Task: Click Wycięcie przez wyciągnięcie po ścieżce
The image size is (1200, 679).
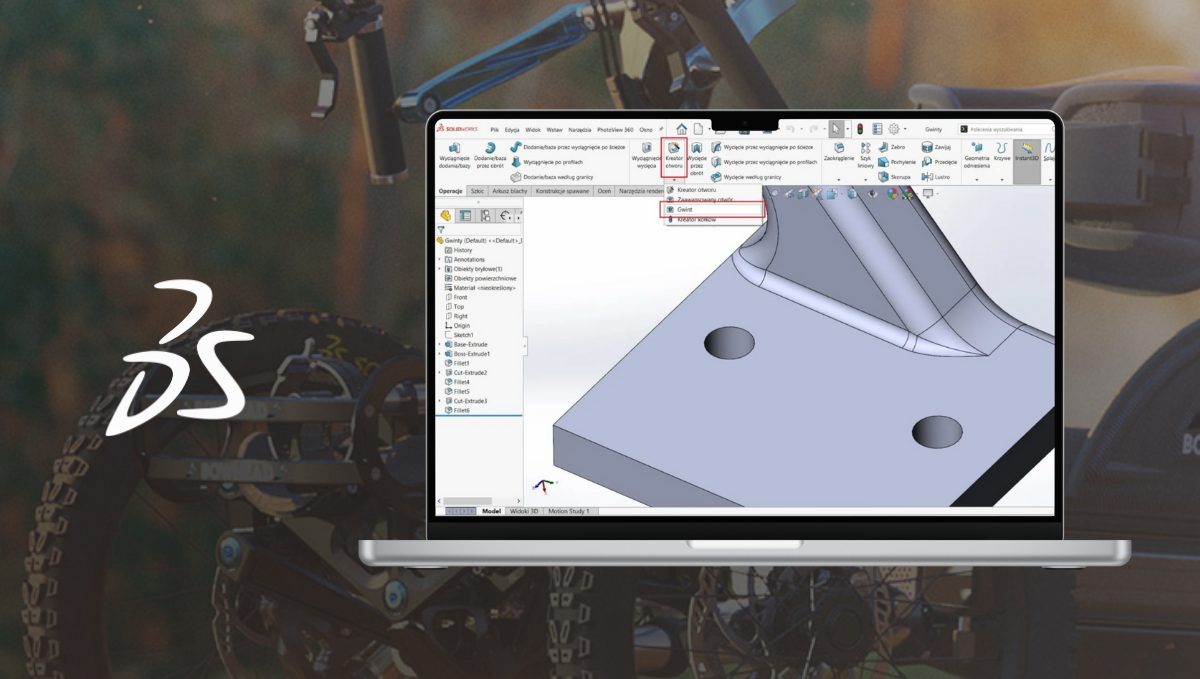Action: coord(764,147)
